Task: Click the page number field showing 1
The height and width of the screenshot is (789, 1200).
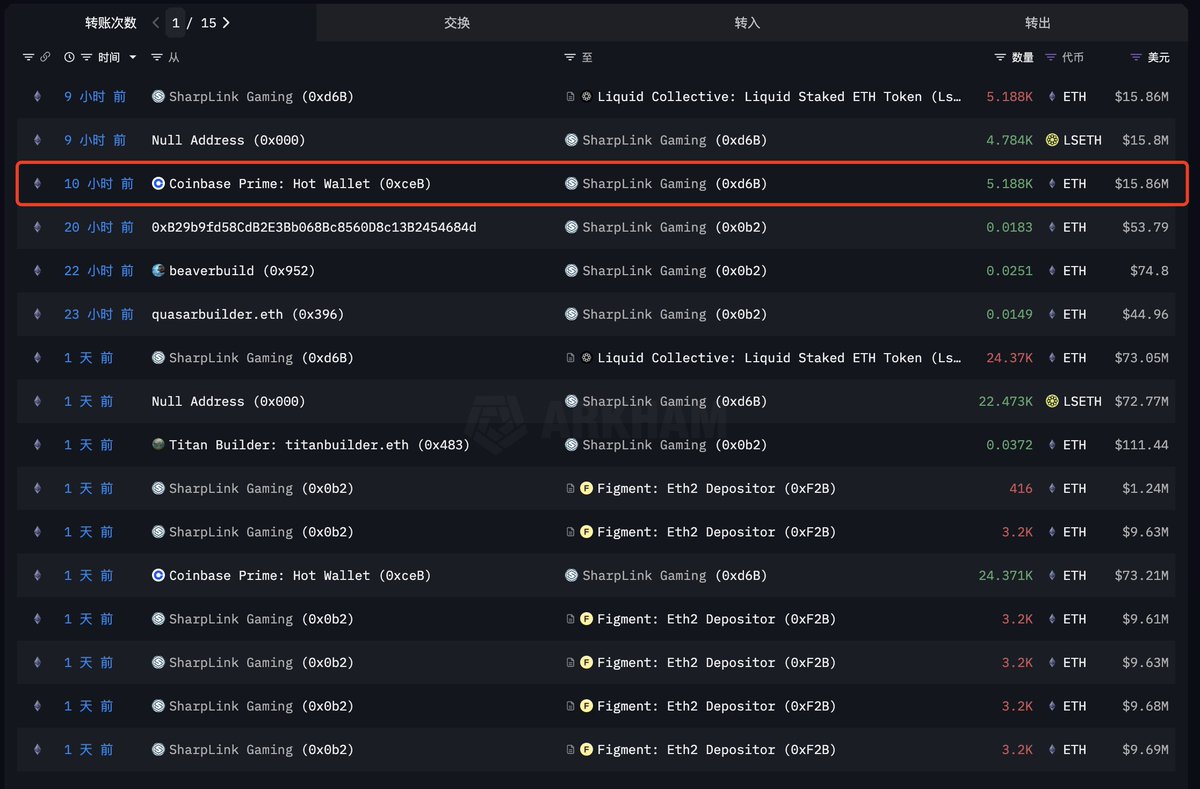Action: point(176,22)
